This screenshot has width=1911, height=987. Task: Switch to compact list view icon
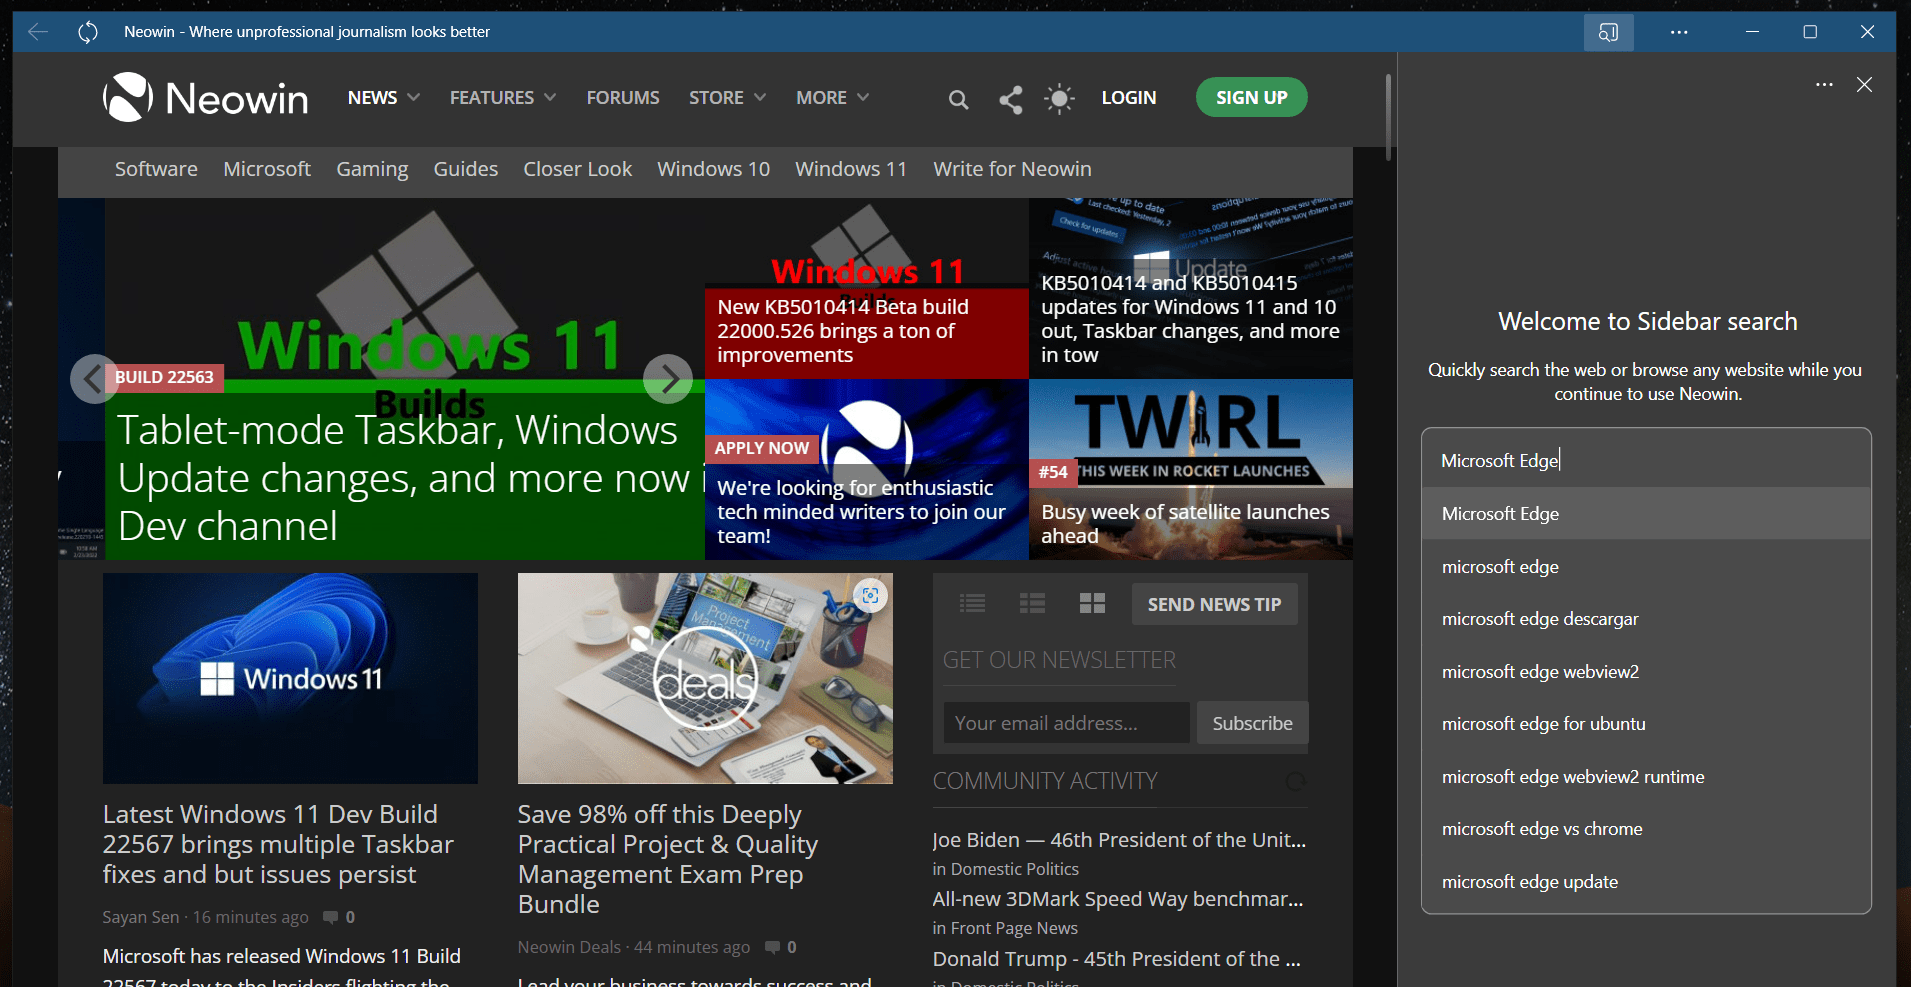[x=973, y=603]
